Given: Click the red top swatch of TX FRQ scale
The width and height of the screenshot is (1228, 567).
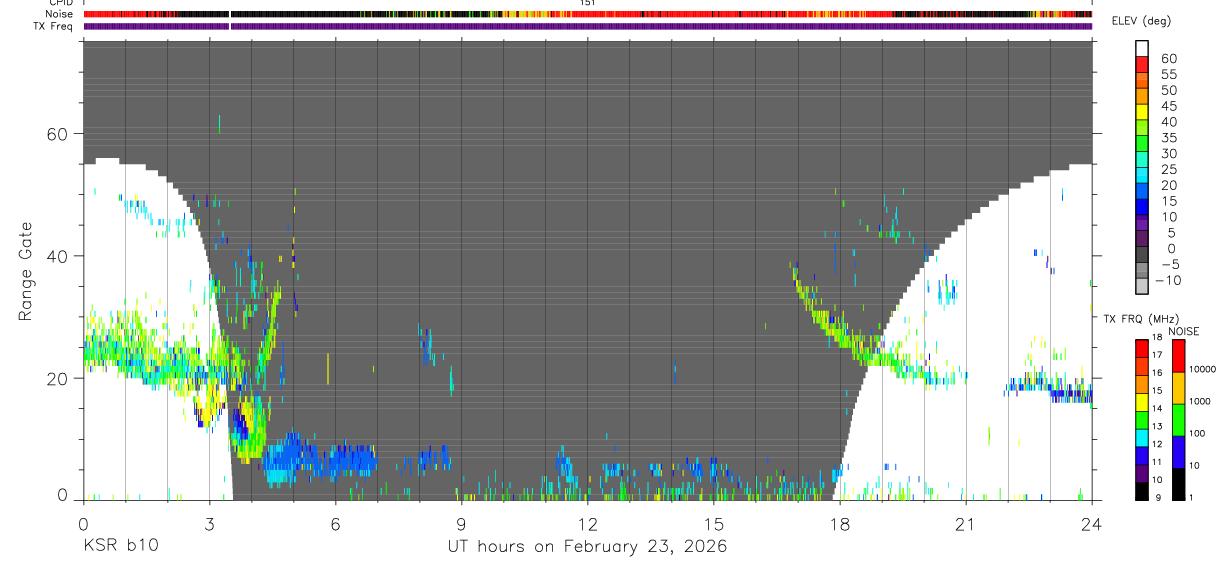Looking at the screenshot, I should [x=1142, y=348].
